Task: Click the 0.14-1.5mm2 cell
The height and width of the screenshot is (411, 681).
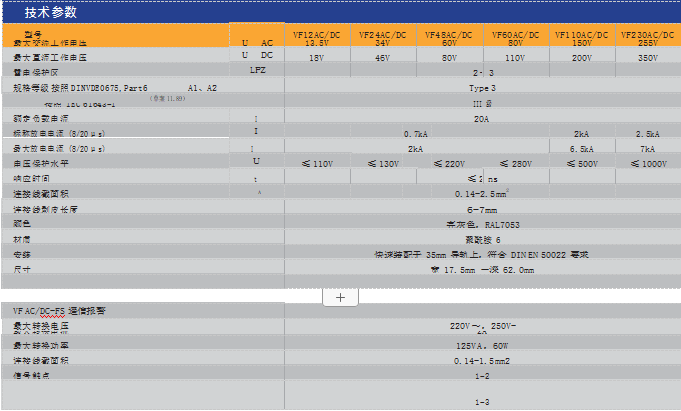Action: pyautogui.click(x=482, y=360)
